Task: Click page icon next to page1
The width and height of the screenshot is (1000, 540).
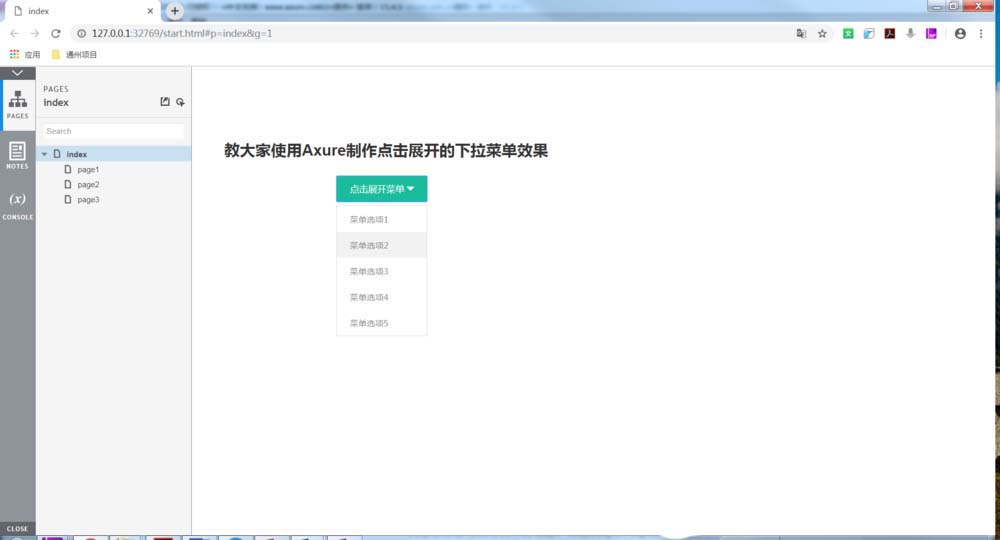Action: (68, 170)
